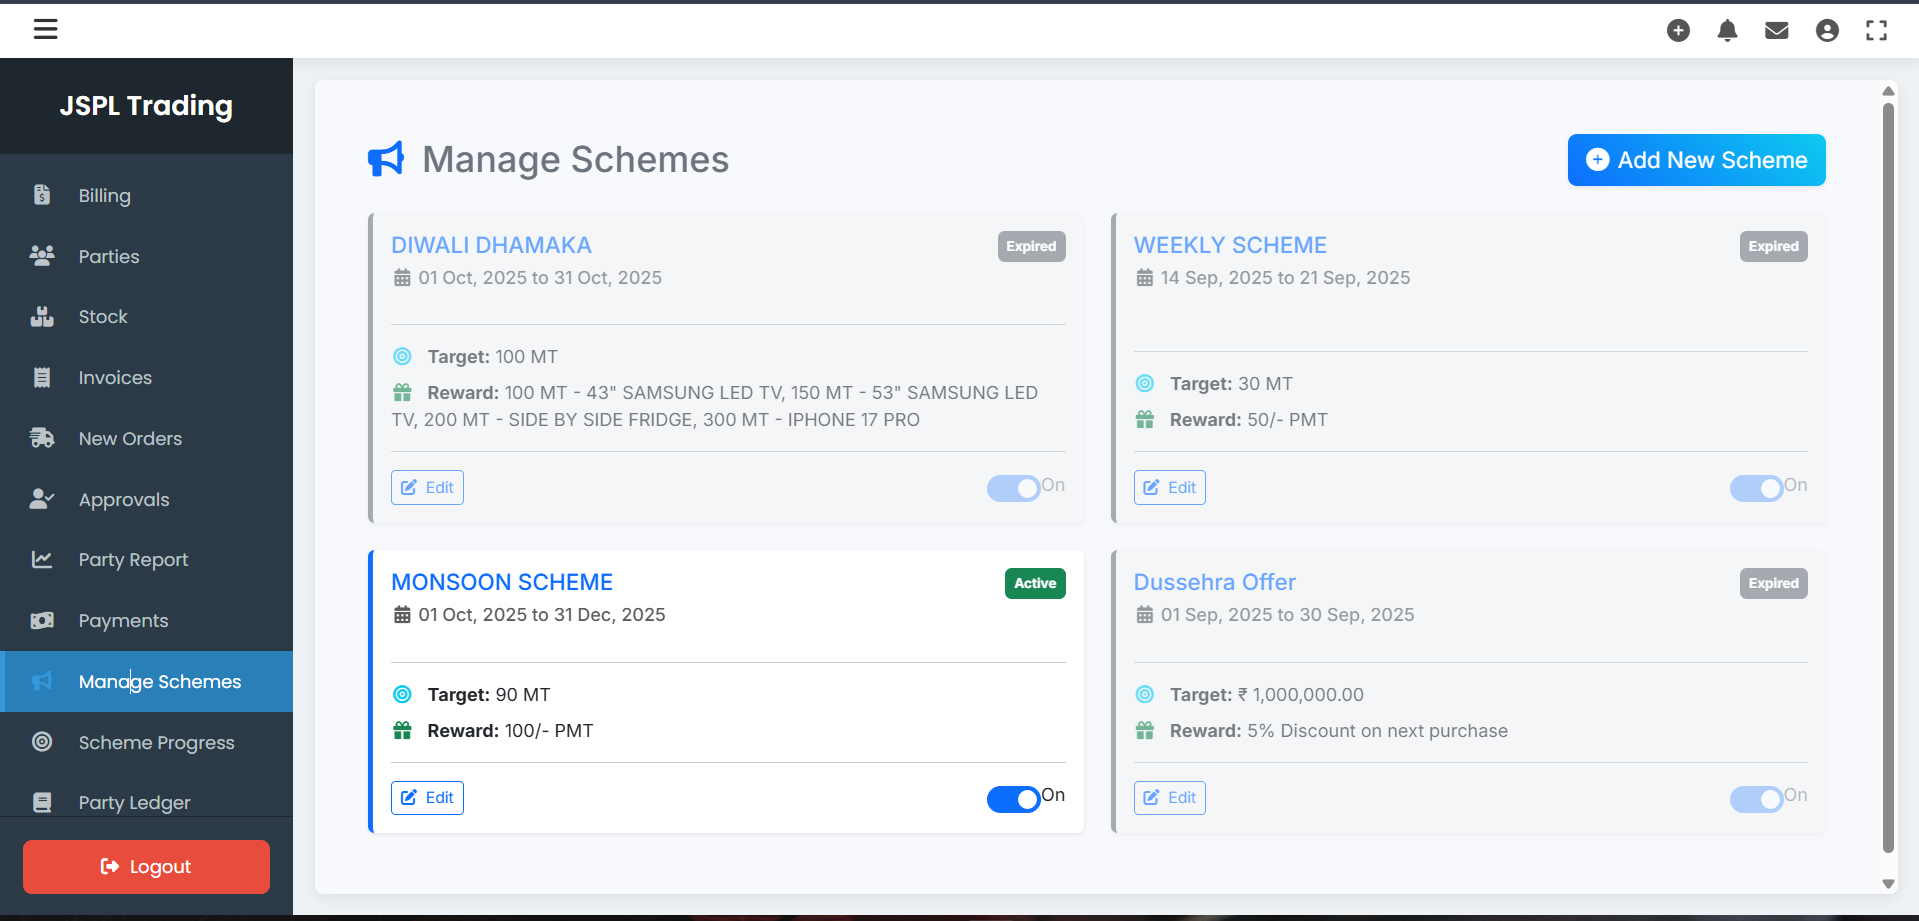
Task: Click Add New Scheme button
Action: point(1696,160)
